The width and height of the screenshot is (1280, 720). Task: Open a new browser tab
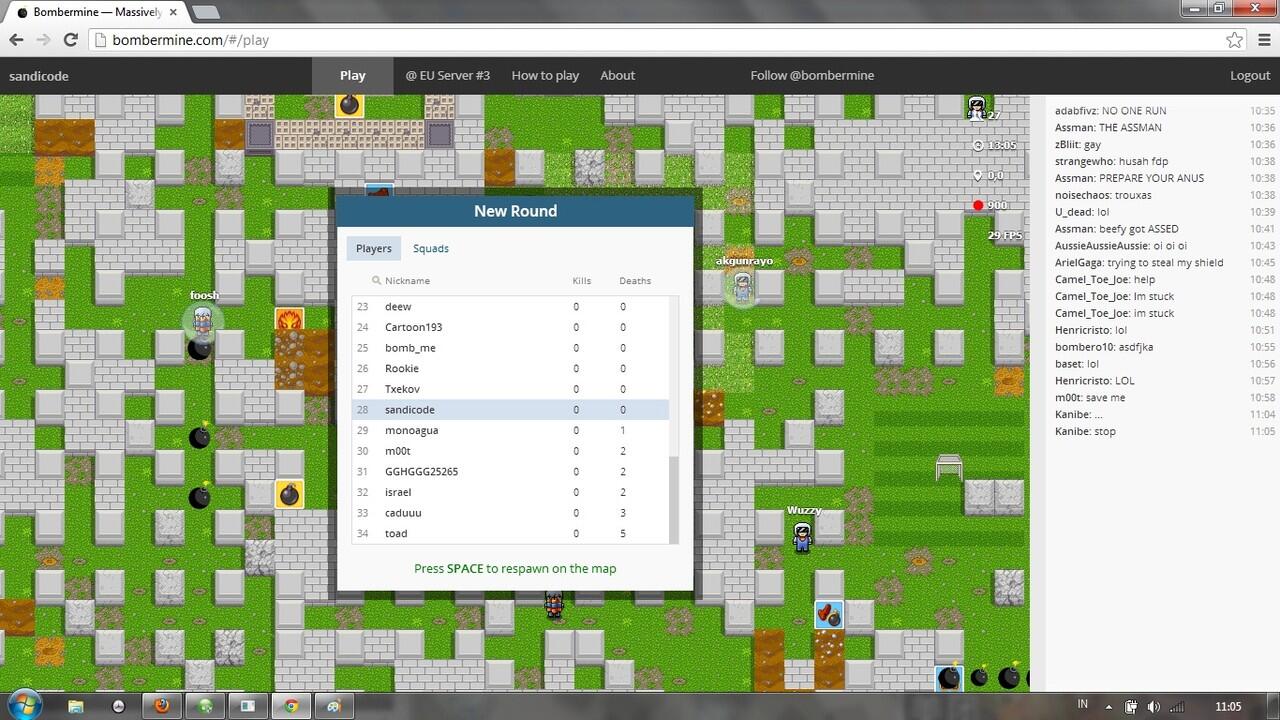tap(205, 13)
